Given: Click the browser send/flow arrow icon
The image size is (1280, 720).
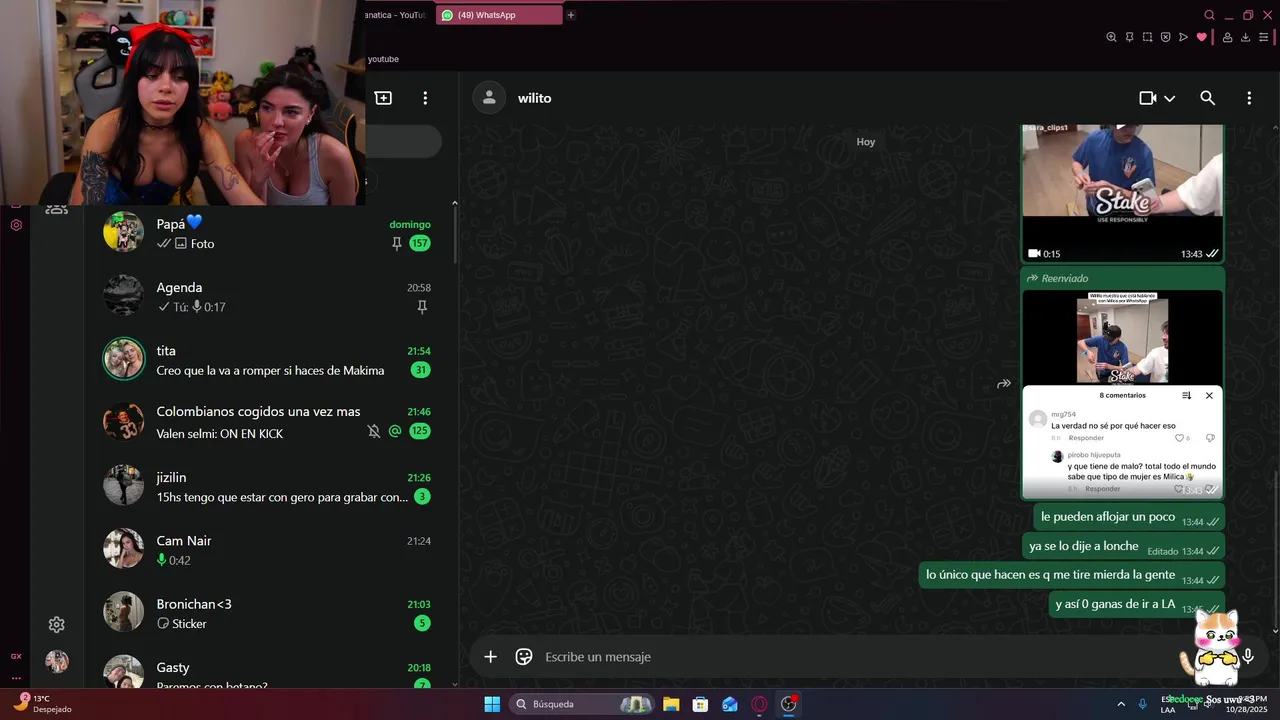Looking at the screenshot, I should pos(1183,37).
